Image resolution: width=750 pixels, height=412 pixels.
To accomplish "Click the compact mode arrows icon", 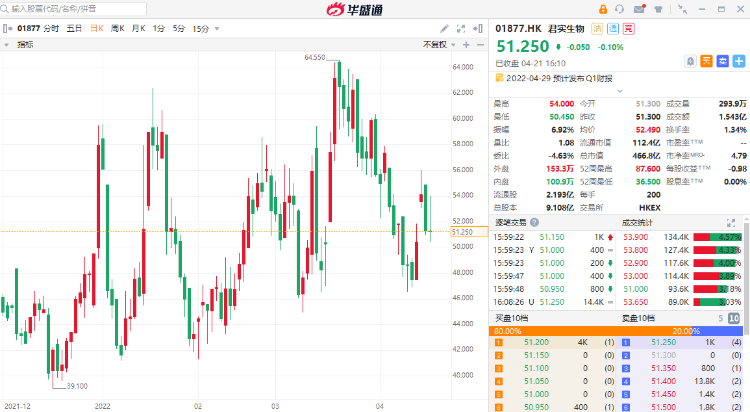I will click(683, 9).
